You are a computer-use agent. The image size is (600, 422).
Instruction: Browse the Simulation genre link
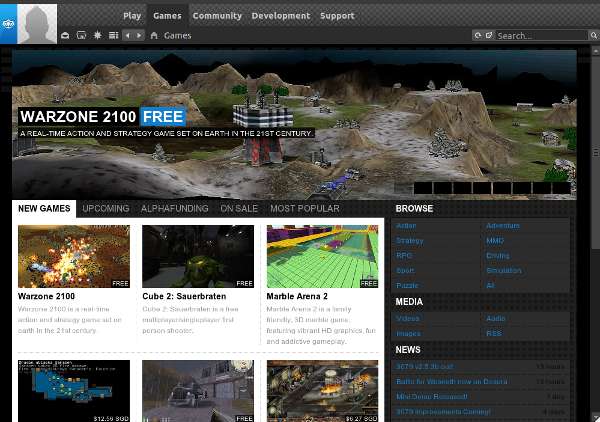click(x=504, y=270)
